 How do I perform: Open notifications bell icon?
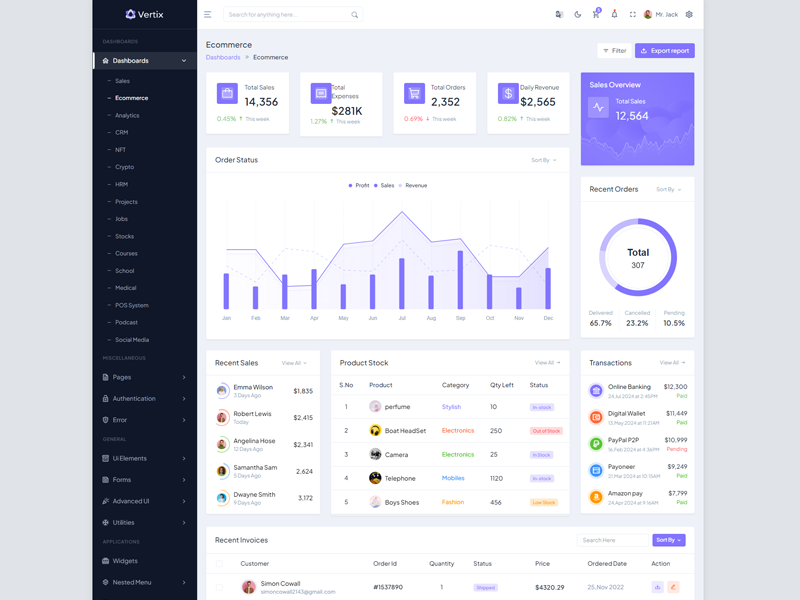(x=614, y=15)
